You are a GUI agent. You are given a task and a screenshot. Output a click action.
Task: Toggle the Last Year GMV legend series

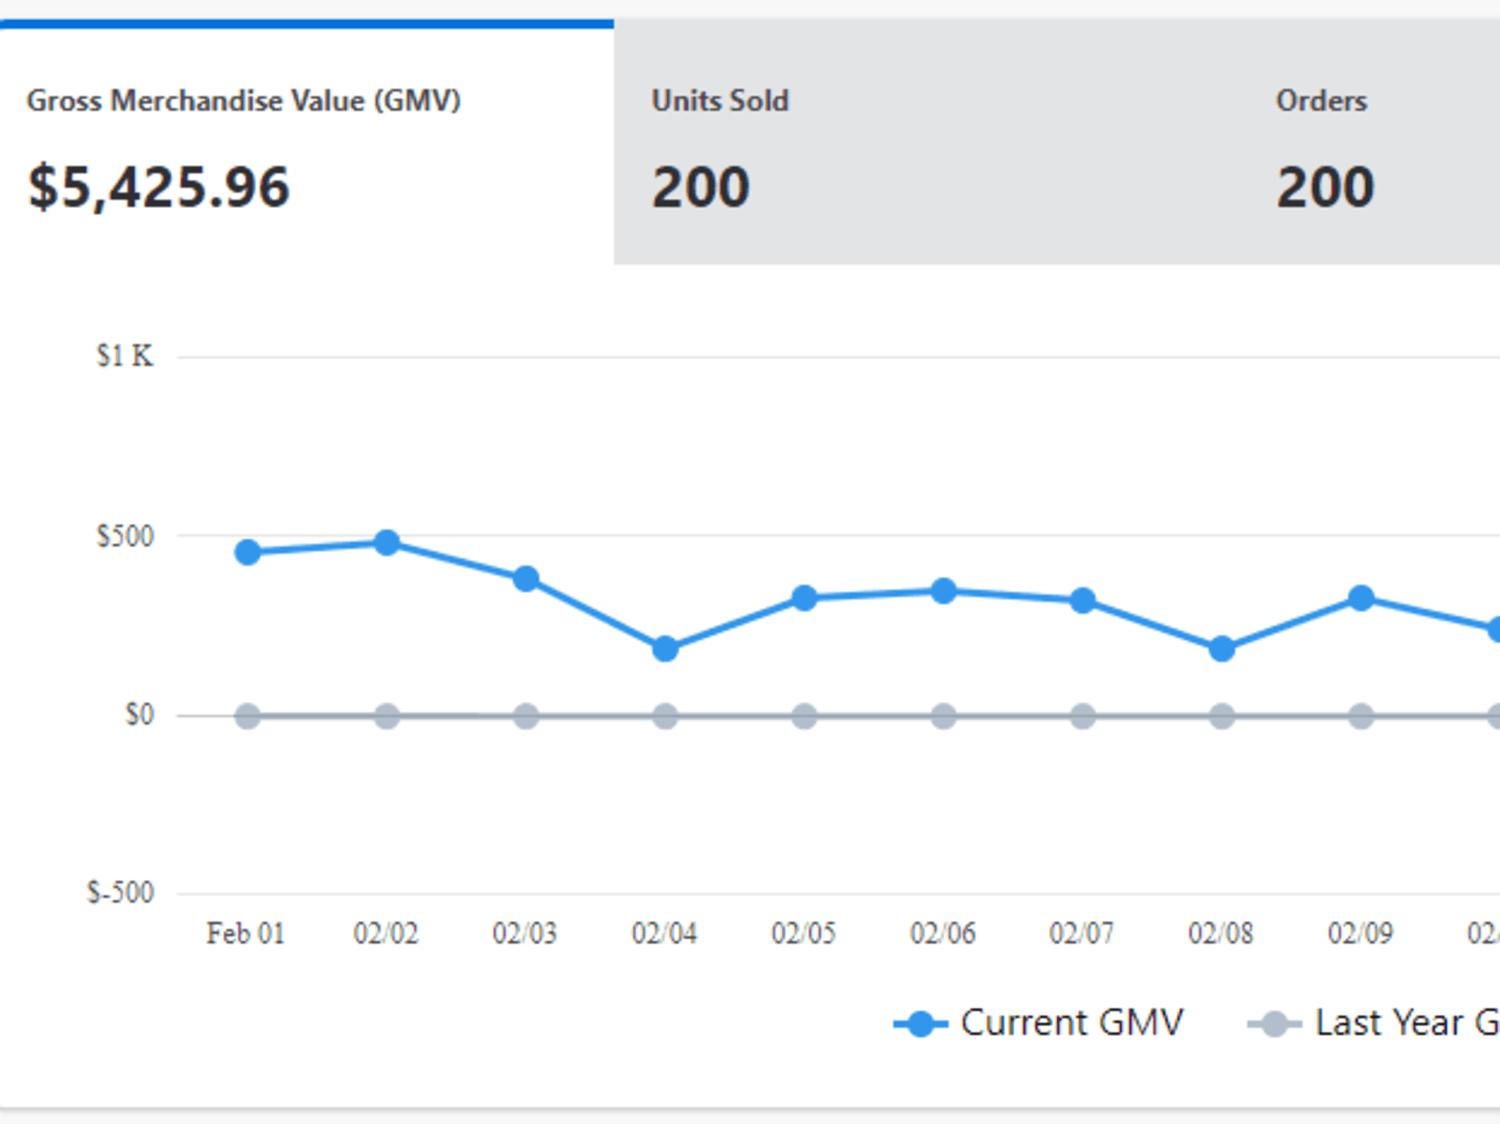click(1374, 1023)
